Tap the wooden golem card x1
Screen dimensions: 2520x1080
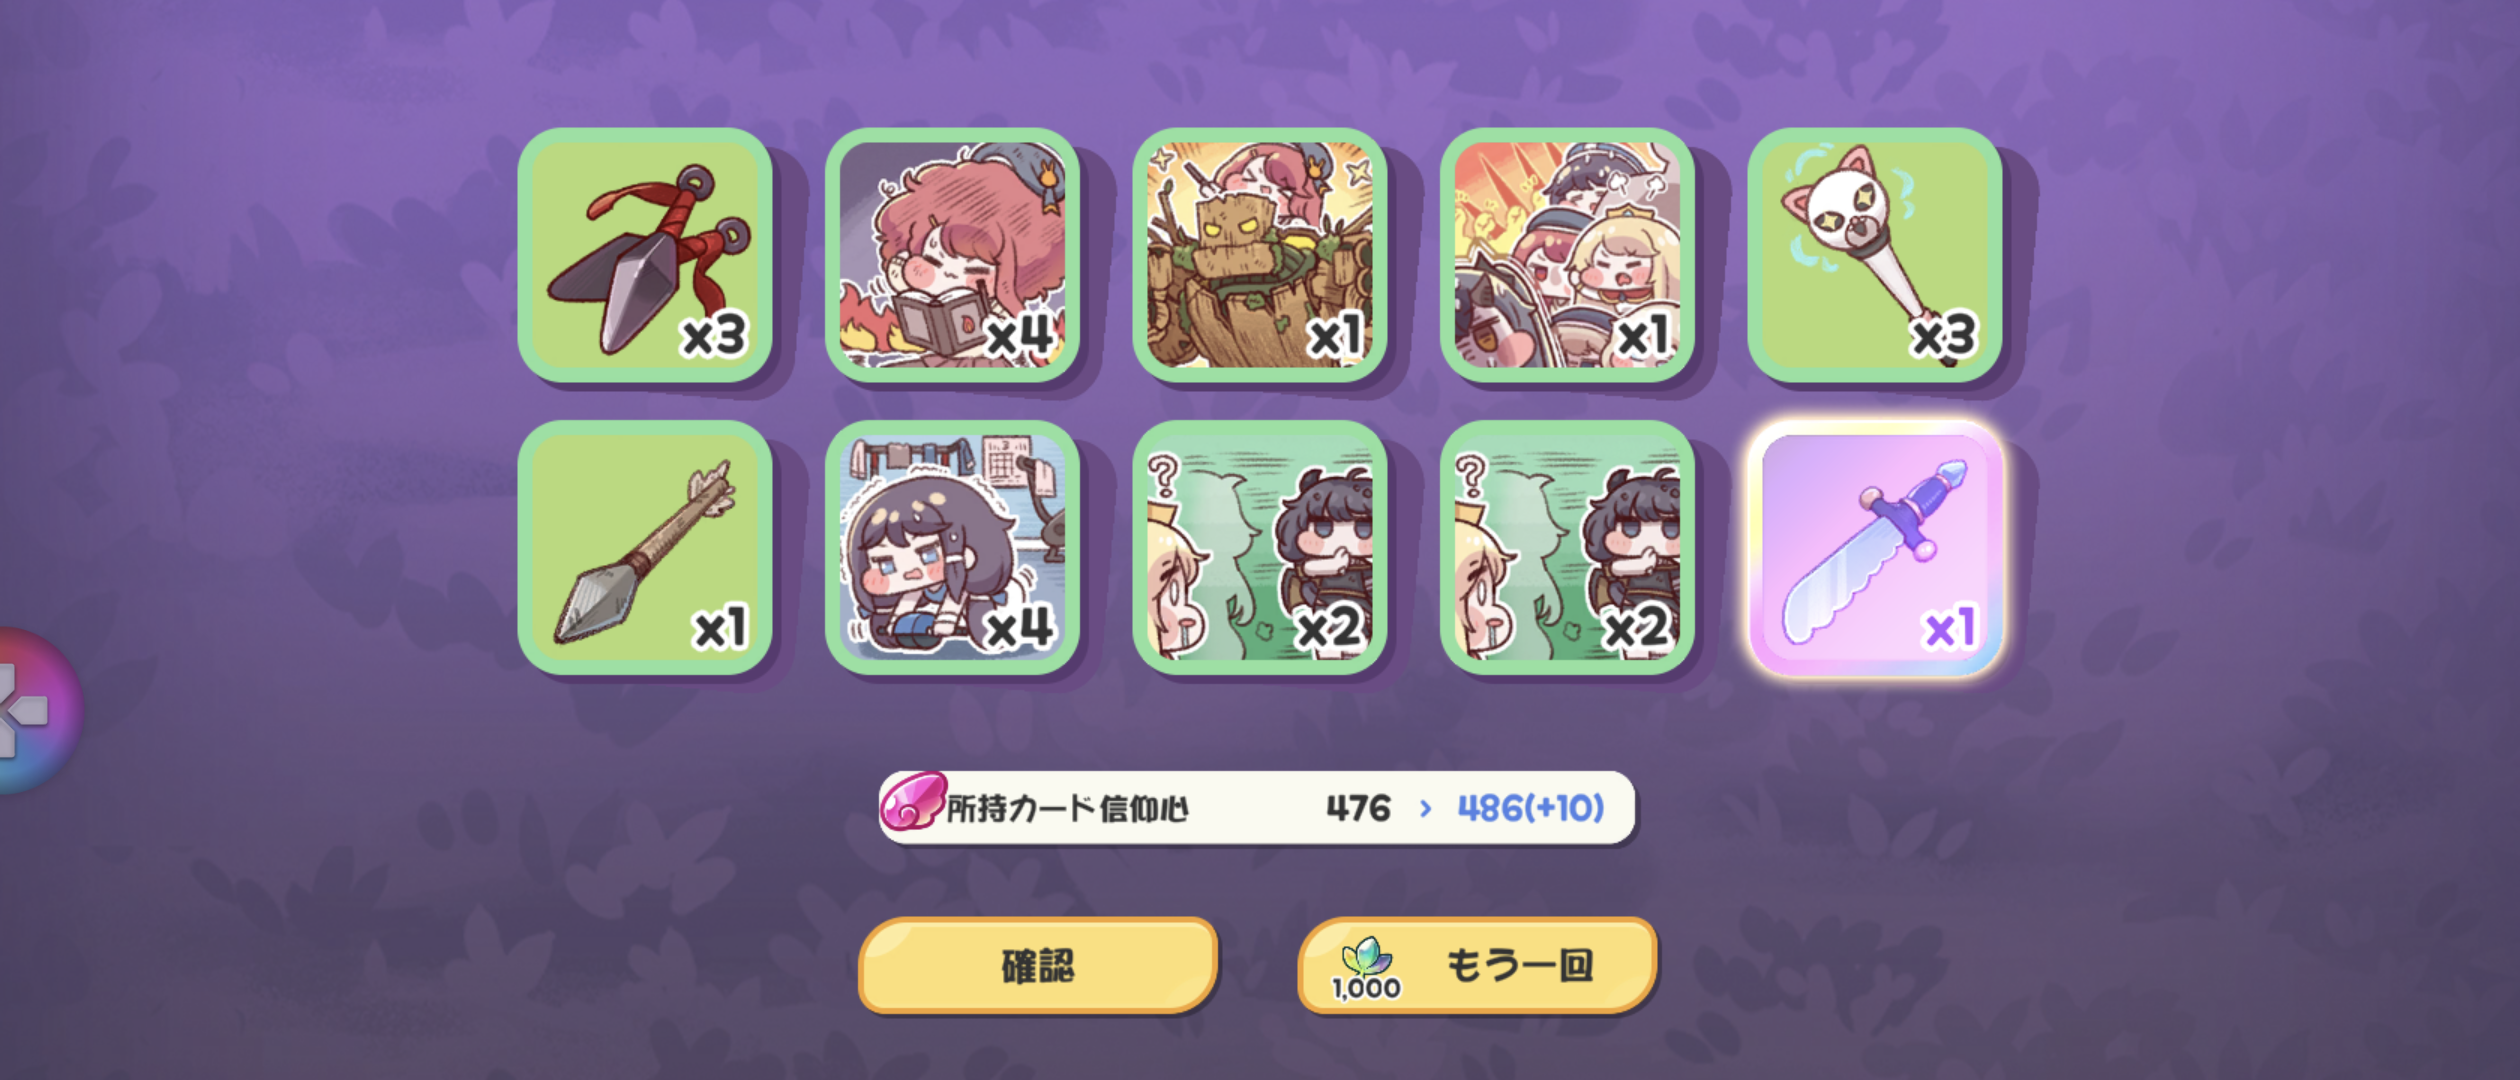pos(1260,255)
